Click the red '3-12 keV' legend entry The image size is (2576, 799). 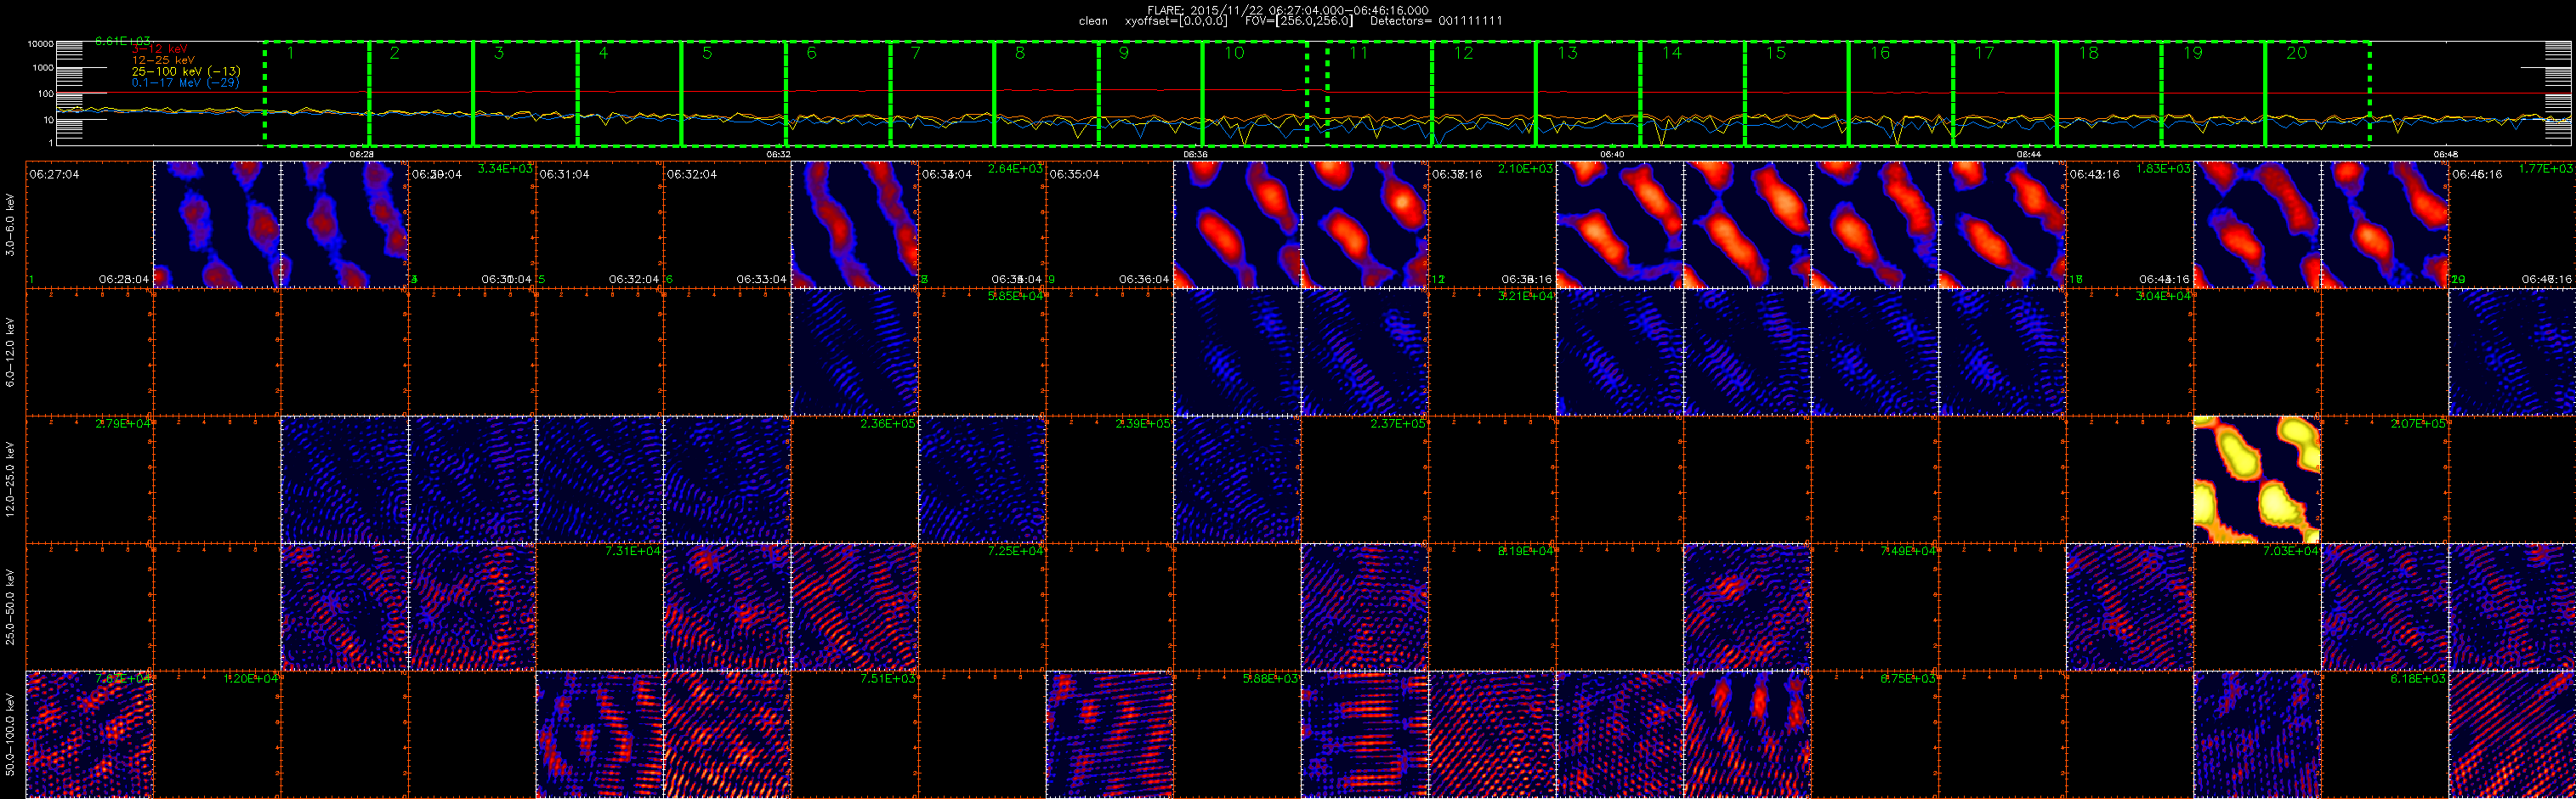click(x=159, y=49)
